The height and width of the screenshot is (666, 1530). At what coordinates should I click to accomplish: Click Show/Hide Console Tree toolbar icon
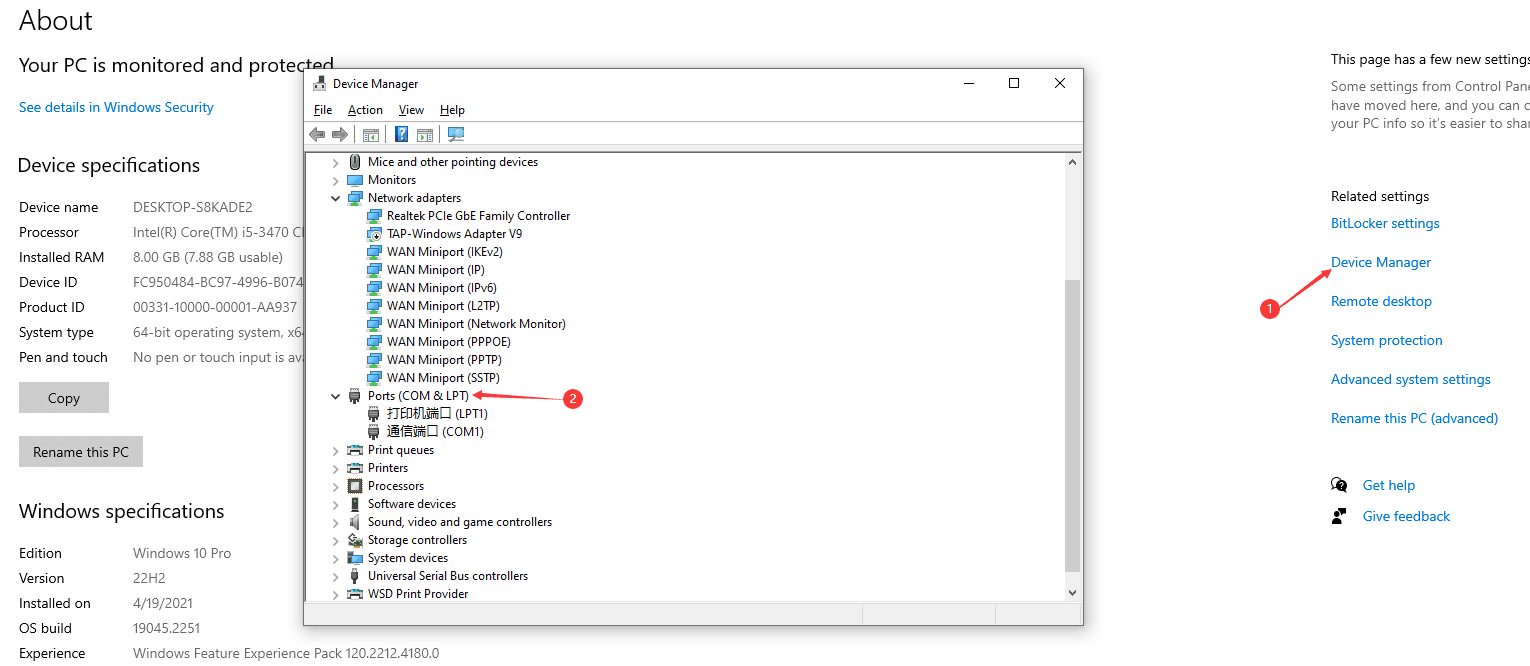371,135
